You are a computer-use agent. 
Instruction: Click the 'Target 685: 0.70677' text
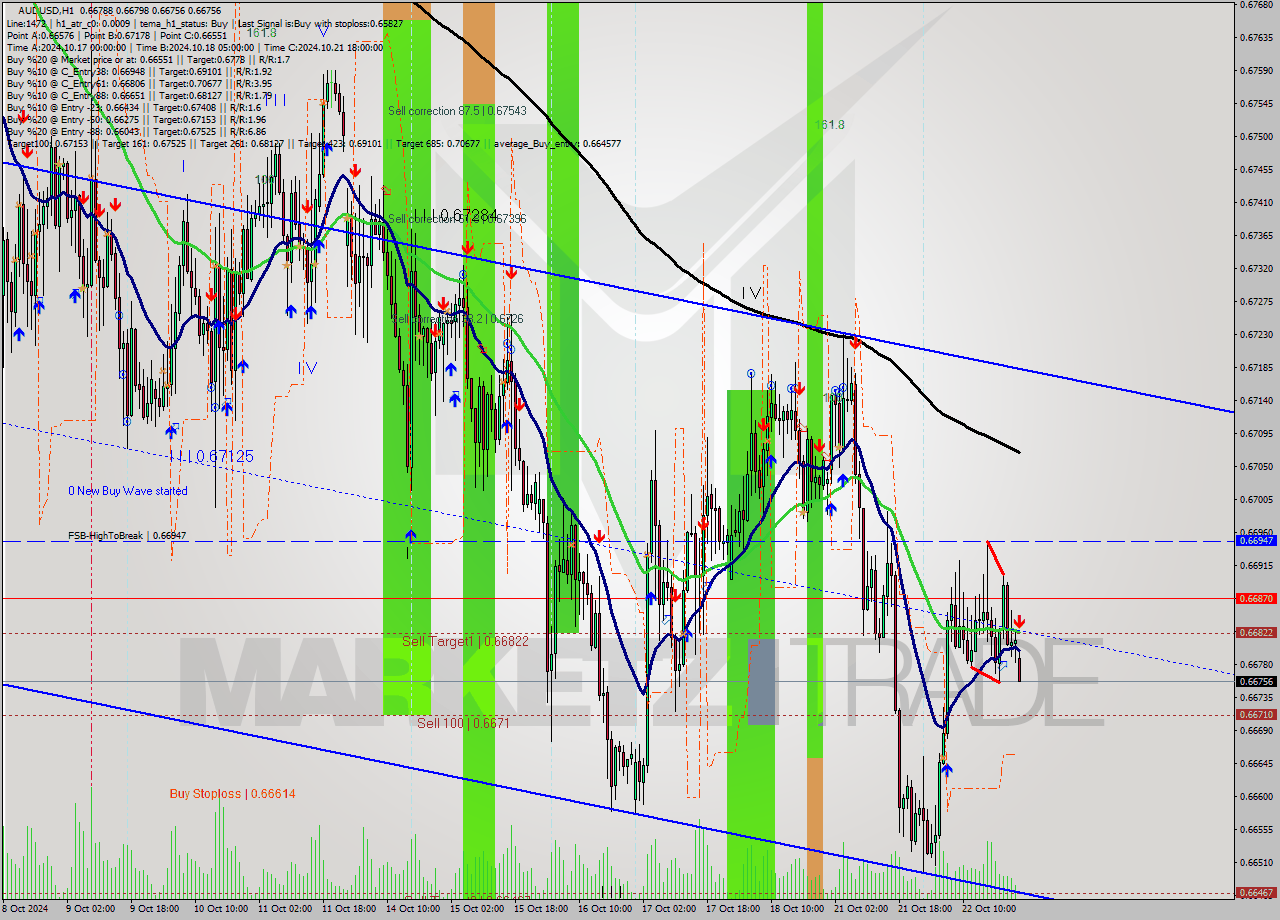coord(438,143)
